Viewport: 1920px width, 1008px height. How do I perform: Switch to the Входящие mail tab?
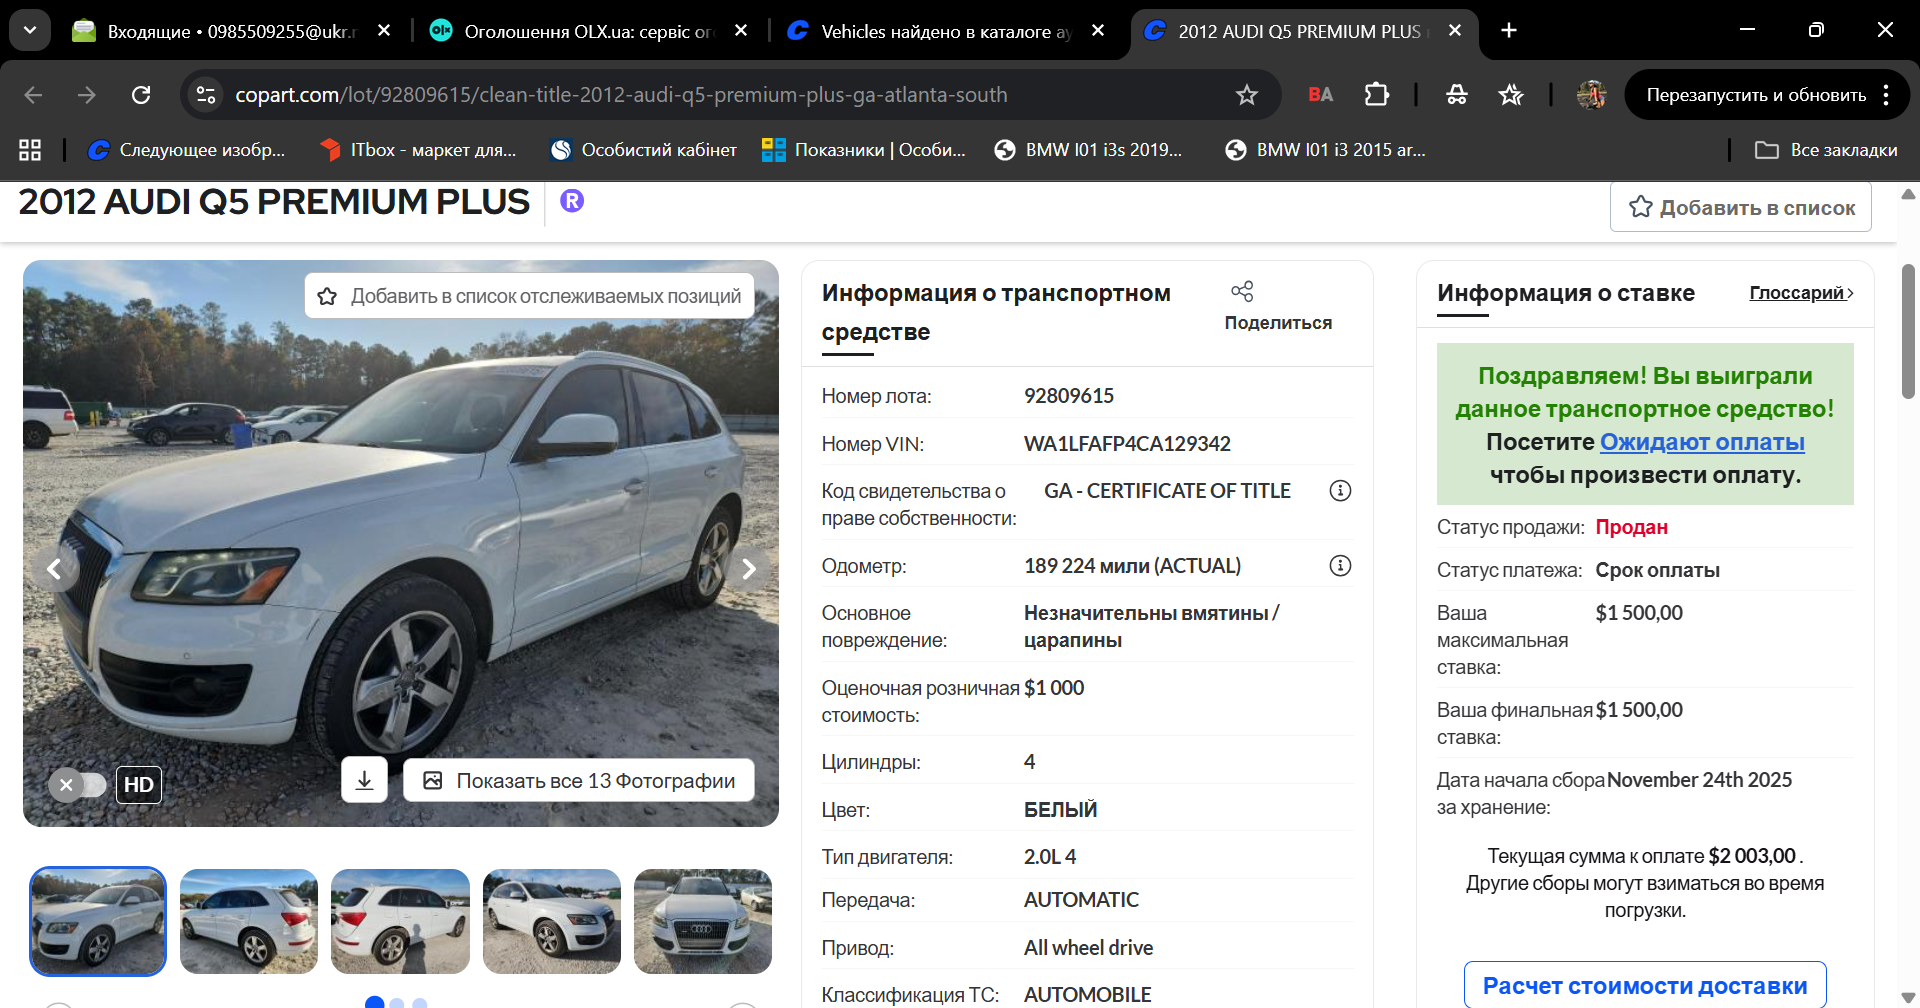pyautogui.click(x=232, y=31)
